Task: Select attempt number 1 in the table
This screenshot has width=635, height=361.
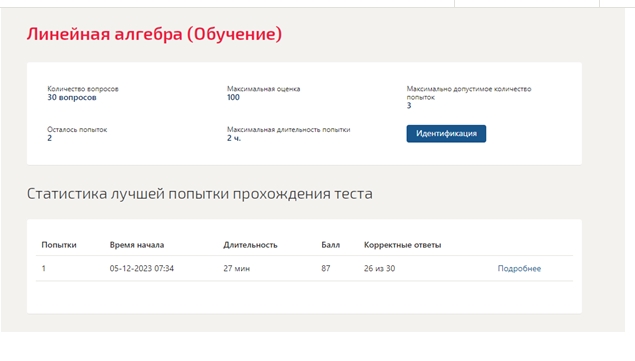Action: (44, 268)
